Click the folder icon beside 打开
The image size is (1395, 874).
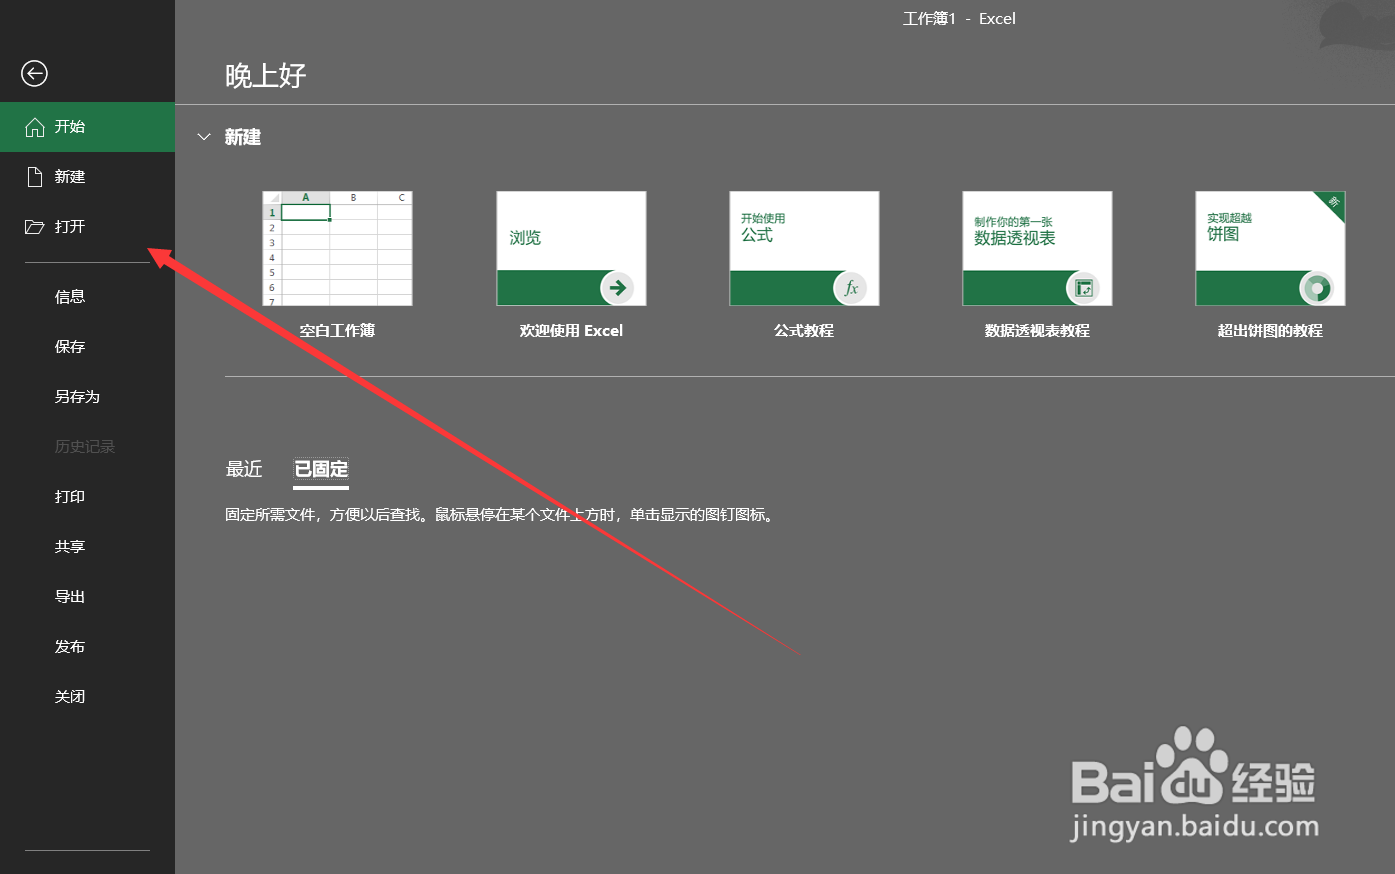(x=35, y=227)
